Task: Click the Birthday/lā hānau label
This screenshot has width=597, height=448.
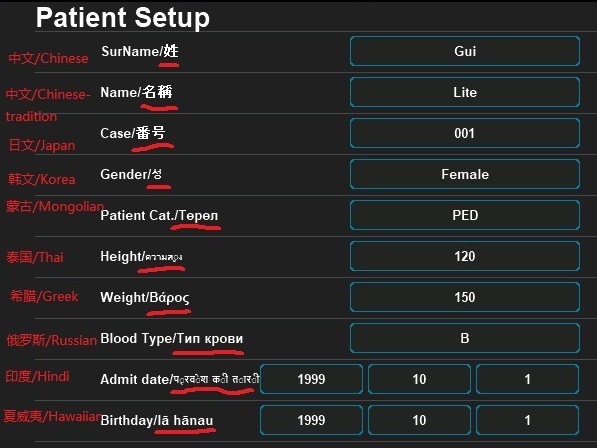Action: click(157, 420)
